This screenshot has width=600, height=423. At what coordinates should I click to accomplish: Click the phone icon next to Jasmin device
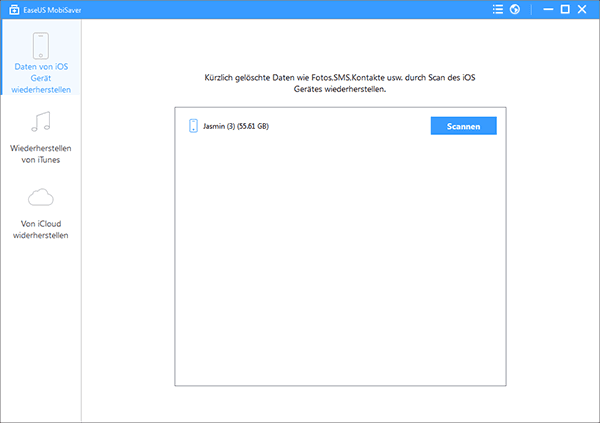click(193, 126)
